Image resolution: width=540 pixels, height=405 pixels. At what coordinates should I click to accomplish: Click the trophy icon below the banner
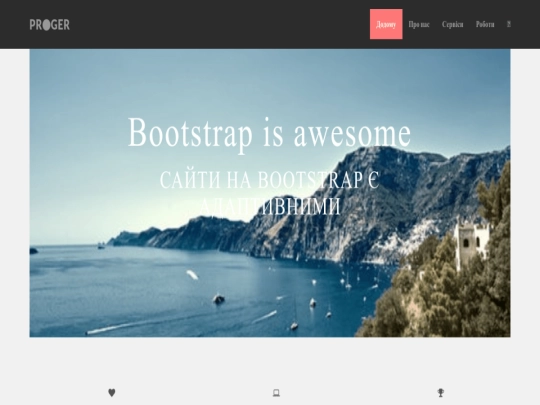[441, 393]
